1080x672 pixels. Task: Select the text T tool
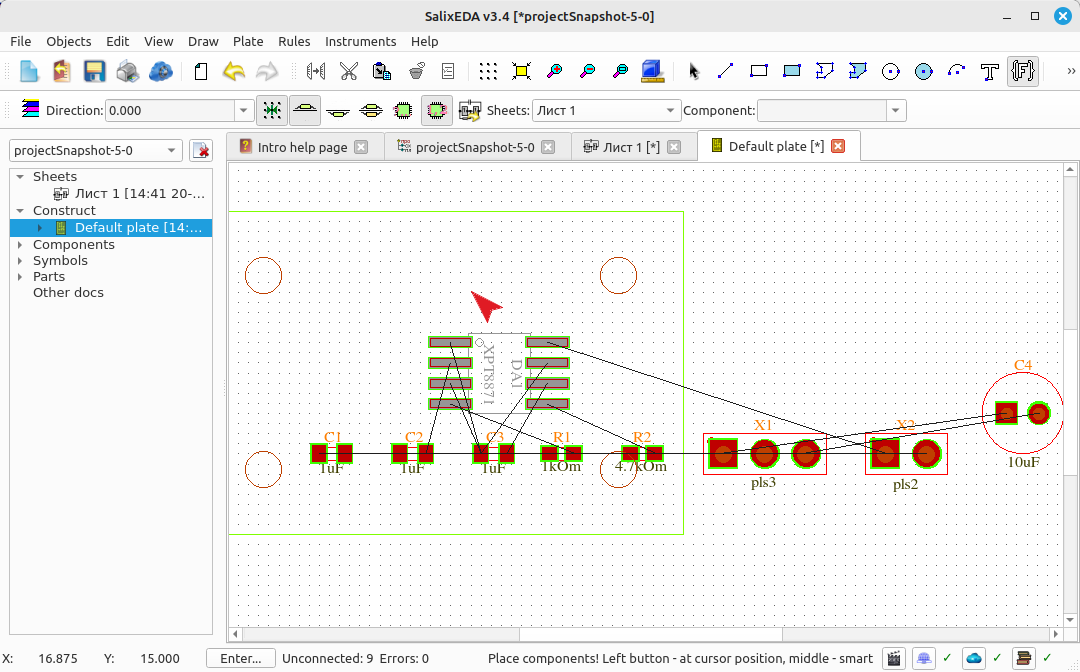(x=990, y=71)
